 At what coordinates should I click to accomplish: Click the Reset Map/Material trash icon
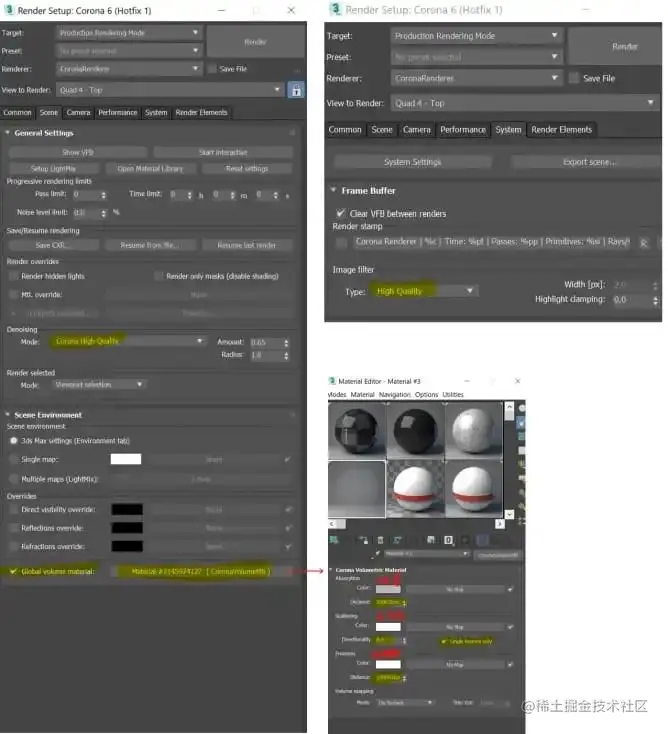coord(380,540)
